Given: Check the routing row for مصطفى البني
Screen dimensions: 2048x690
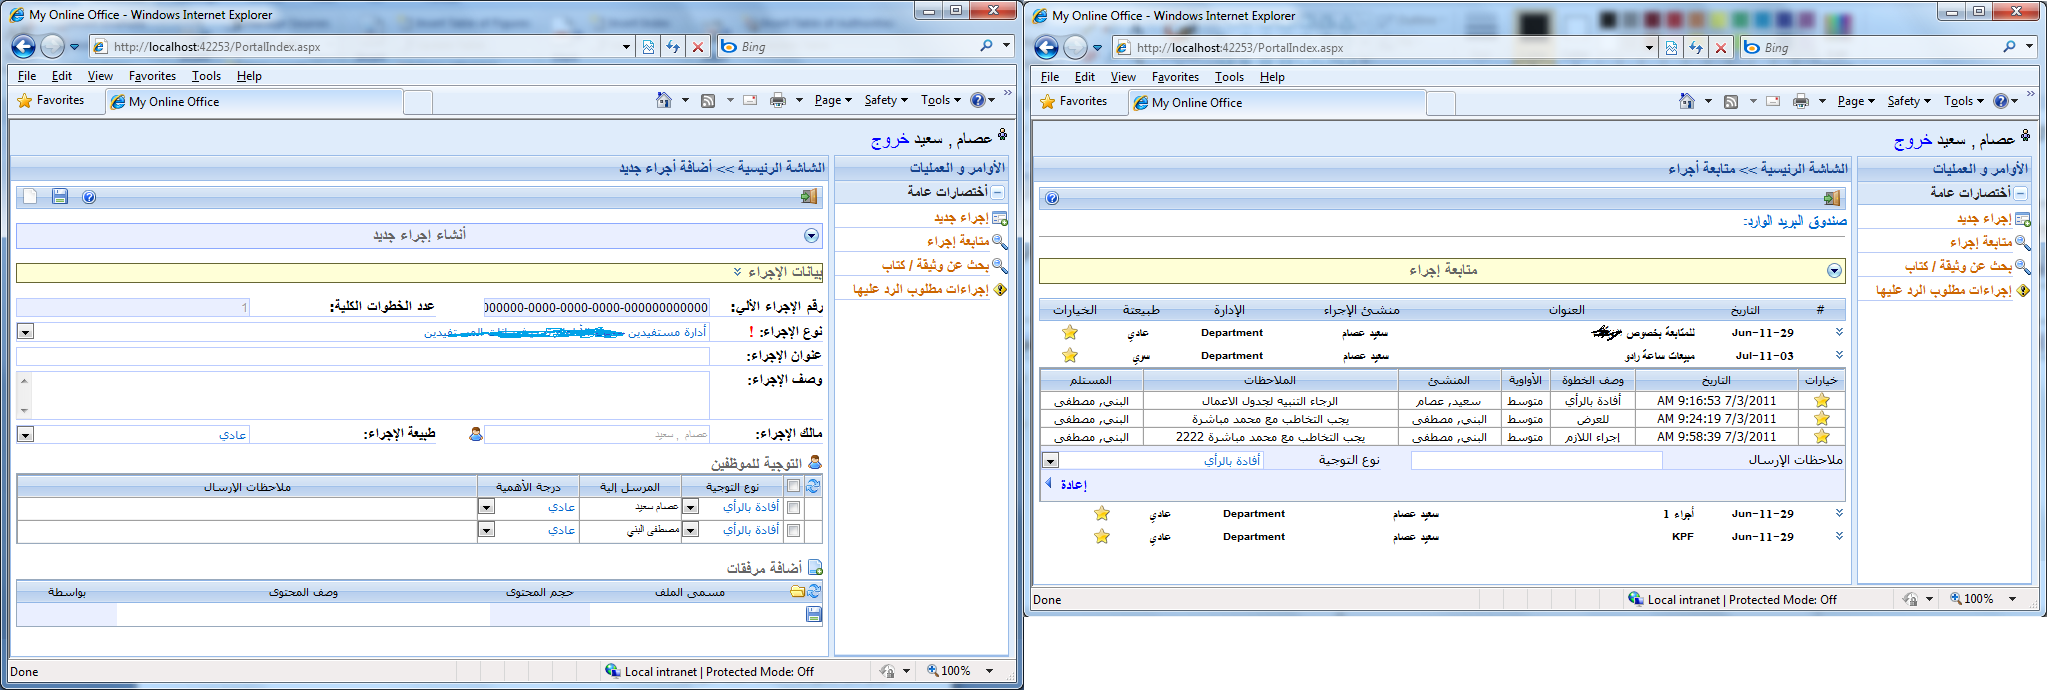Looking at the screenshot, I should tap(793, 530).
